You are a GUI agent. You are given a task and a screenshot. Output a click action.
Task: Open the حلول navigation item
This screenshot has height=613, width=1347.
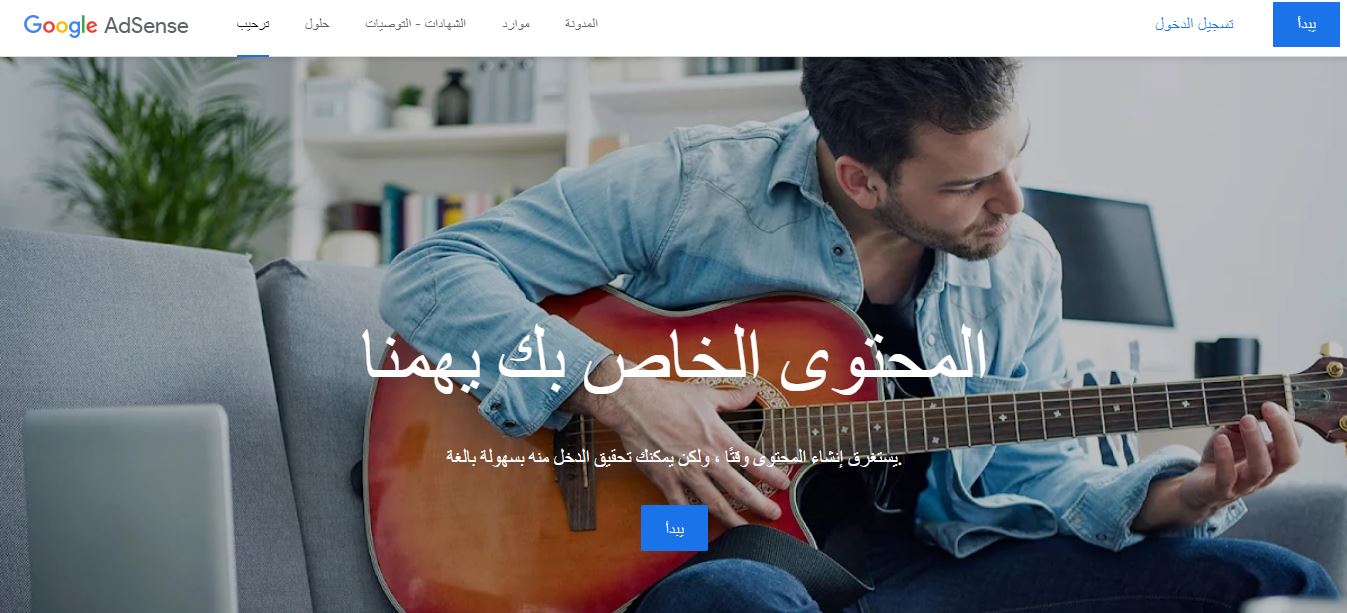click(x=317, y=24)
